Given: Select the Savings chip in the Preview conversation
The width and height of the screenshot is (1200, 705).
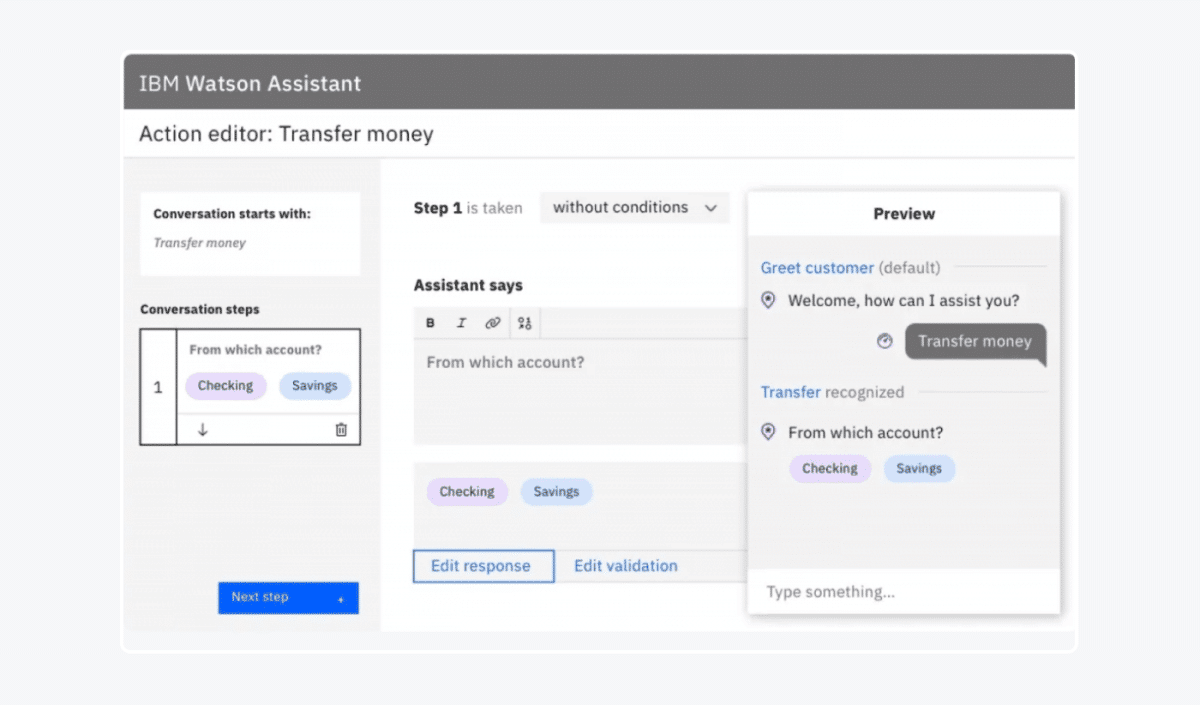Looking at the screenshot, I should pos(919,468).
